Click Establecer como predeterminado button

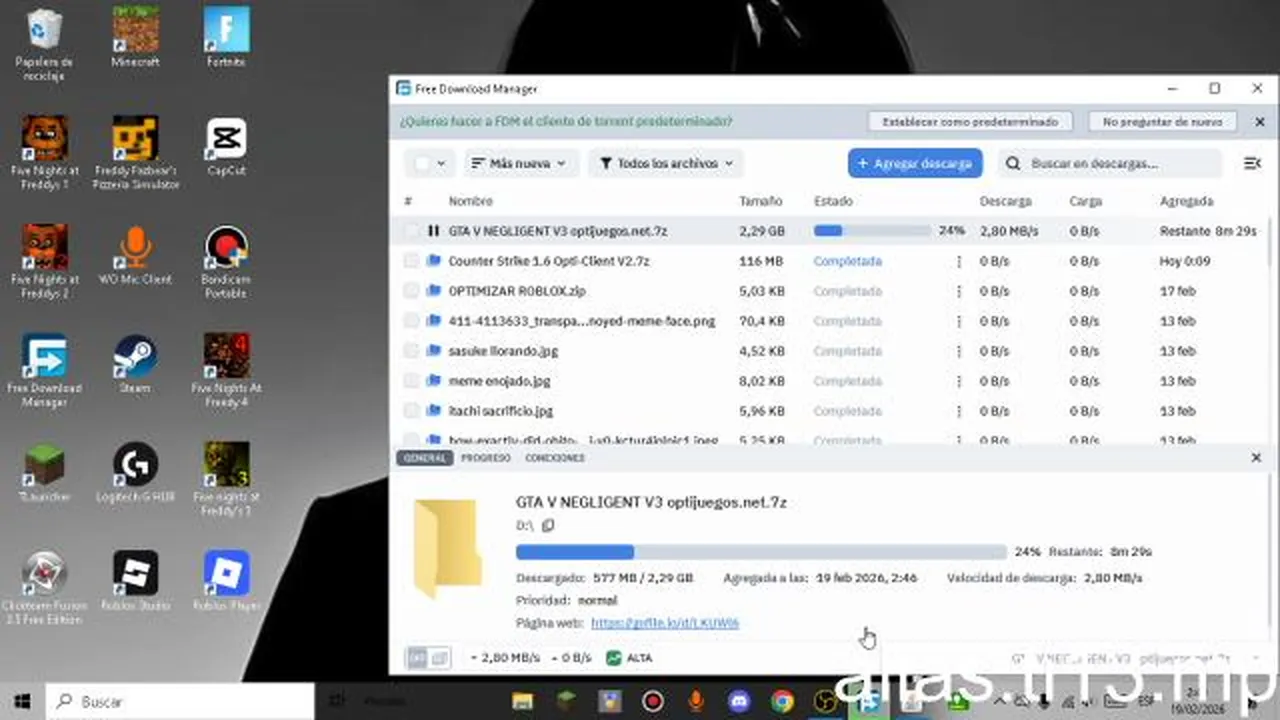point(970,121)
